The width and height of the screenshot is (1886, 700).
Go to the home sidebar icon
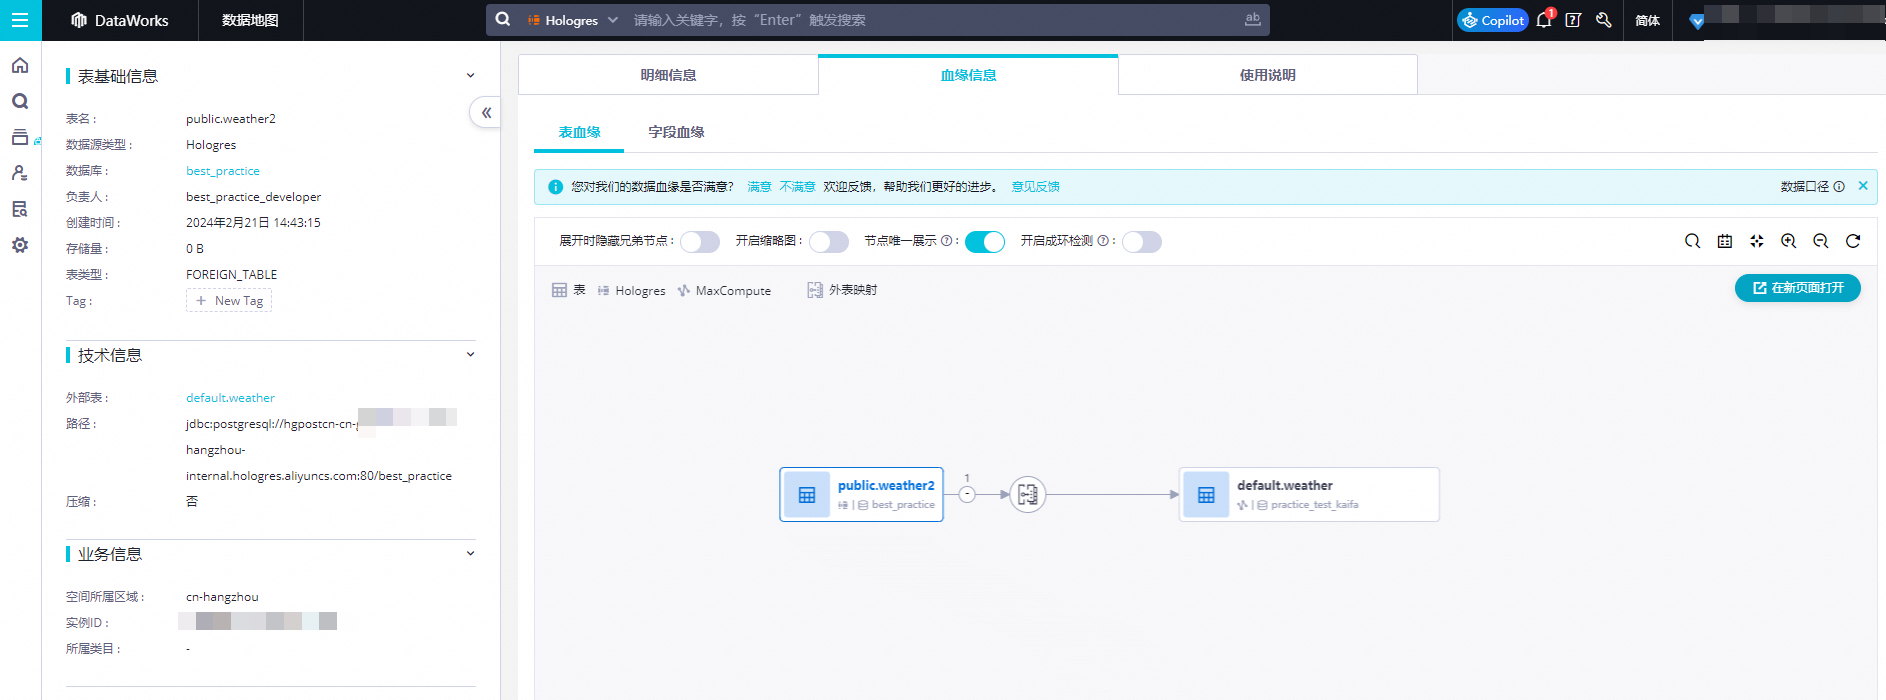pos(20,65)
